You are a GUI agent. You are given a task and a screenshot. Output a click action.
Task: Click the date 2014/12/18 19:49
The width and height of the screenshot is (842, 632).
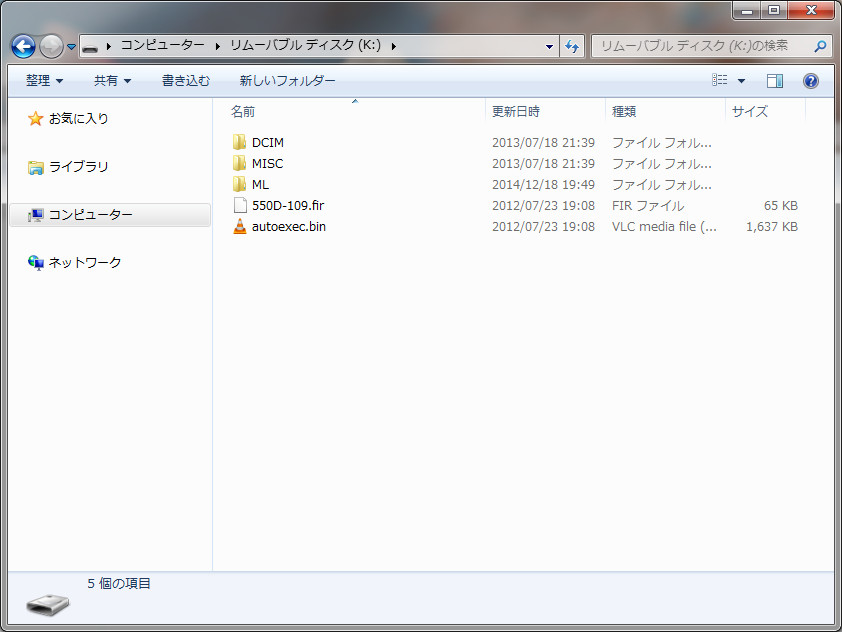pos(543,185)
